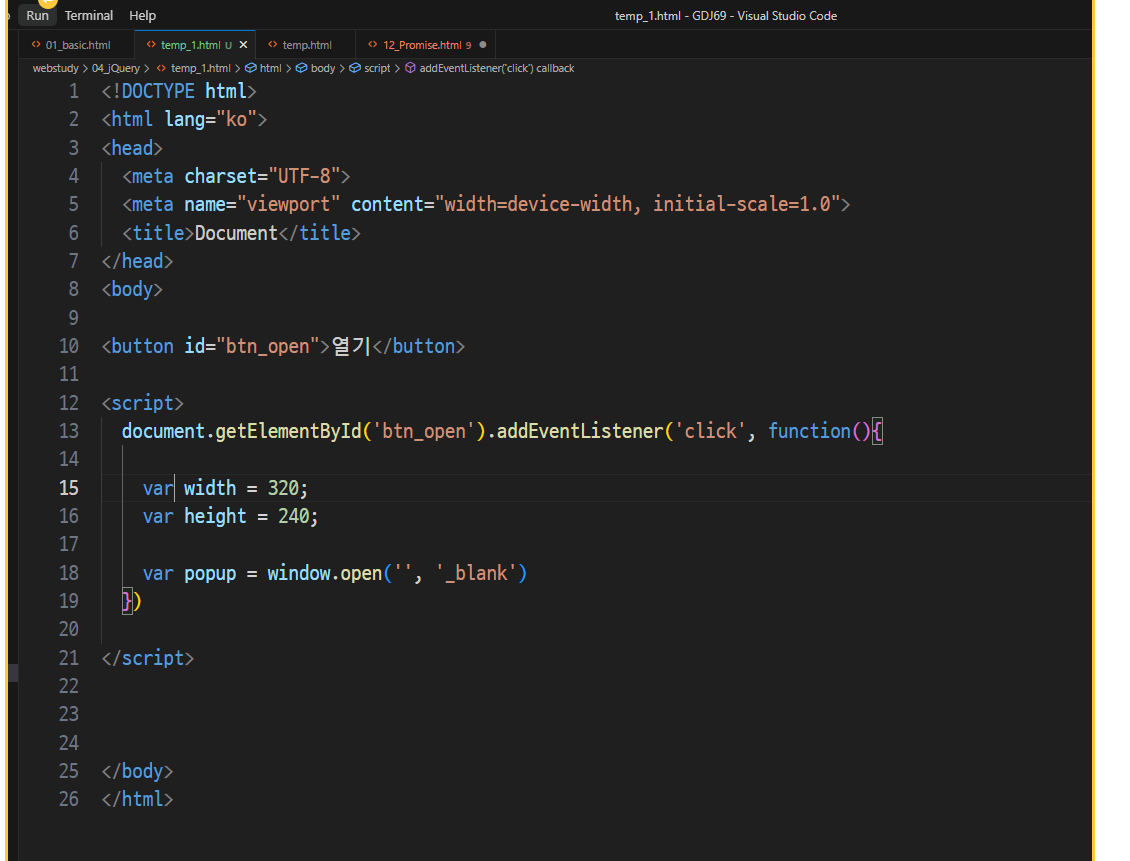
Task: Click the id="btn_open" attribute on line 10
Action: (252, 346)
